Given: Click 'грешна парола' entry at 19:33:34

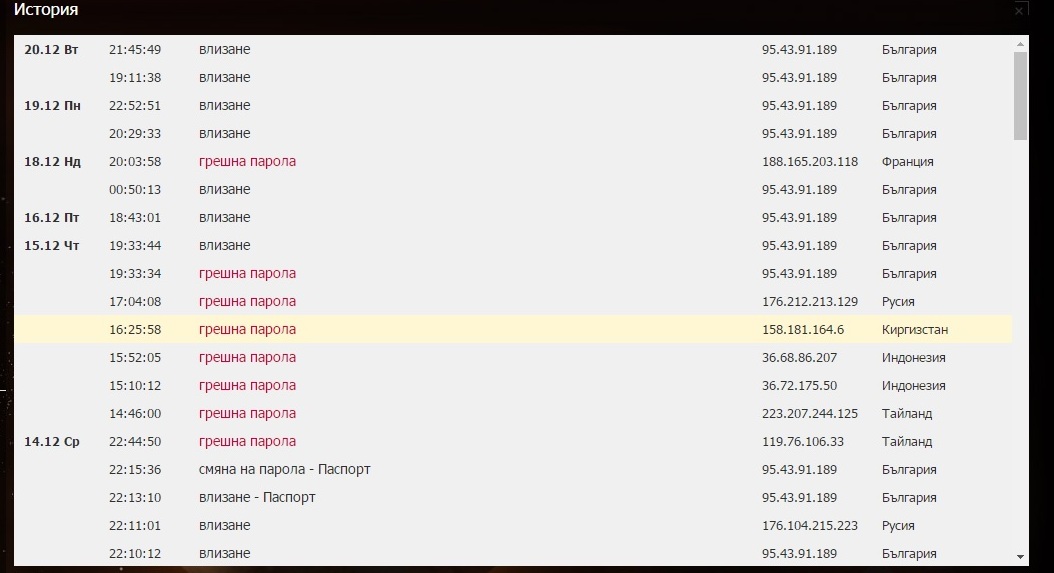Looking at the screenshot, I should pos(247,274).
